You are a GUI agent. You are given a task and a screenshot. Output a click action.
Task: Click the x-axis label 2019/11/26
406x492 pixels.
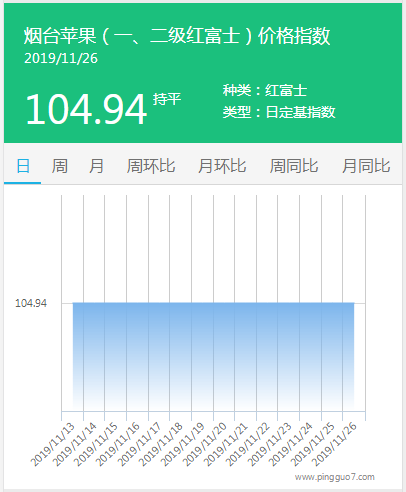334,444
